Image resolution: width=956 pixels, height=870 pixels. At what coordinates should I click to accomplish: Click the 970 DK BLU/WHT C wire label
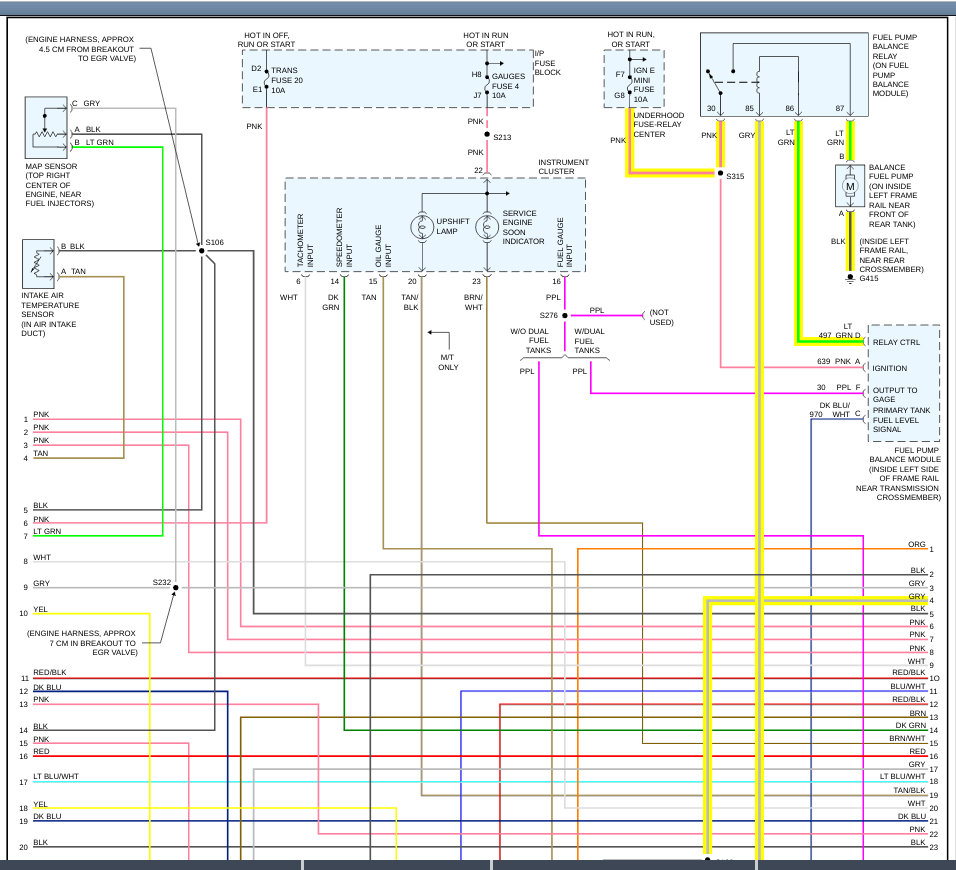tap(835, 410)
